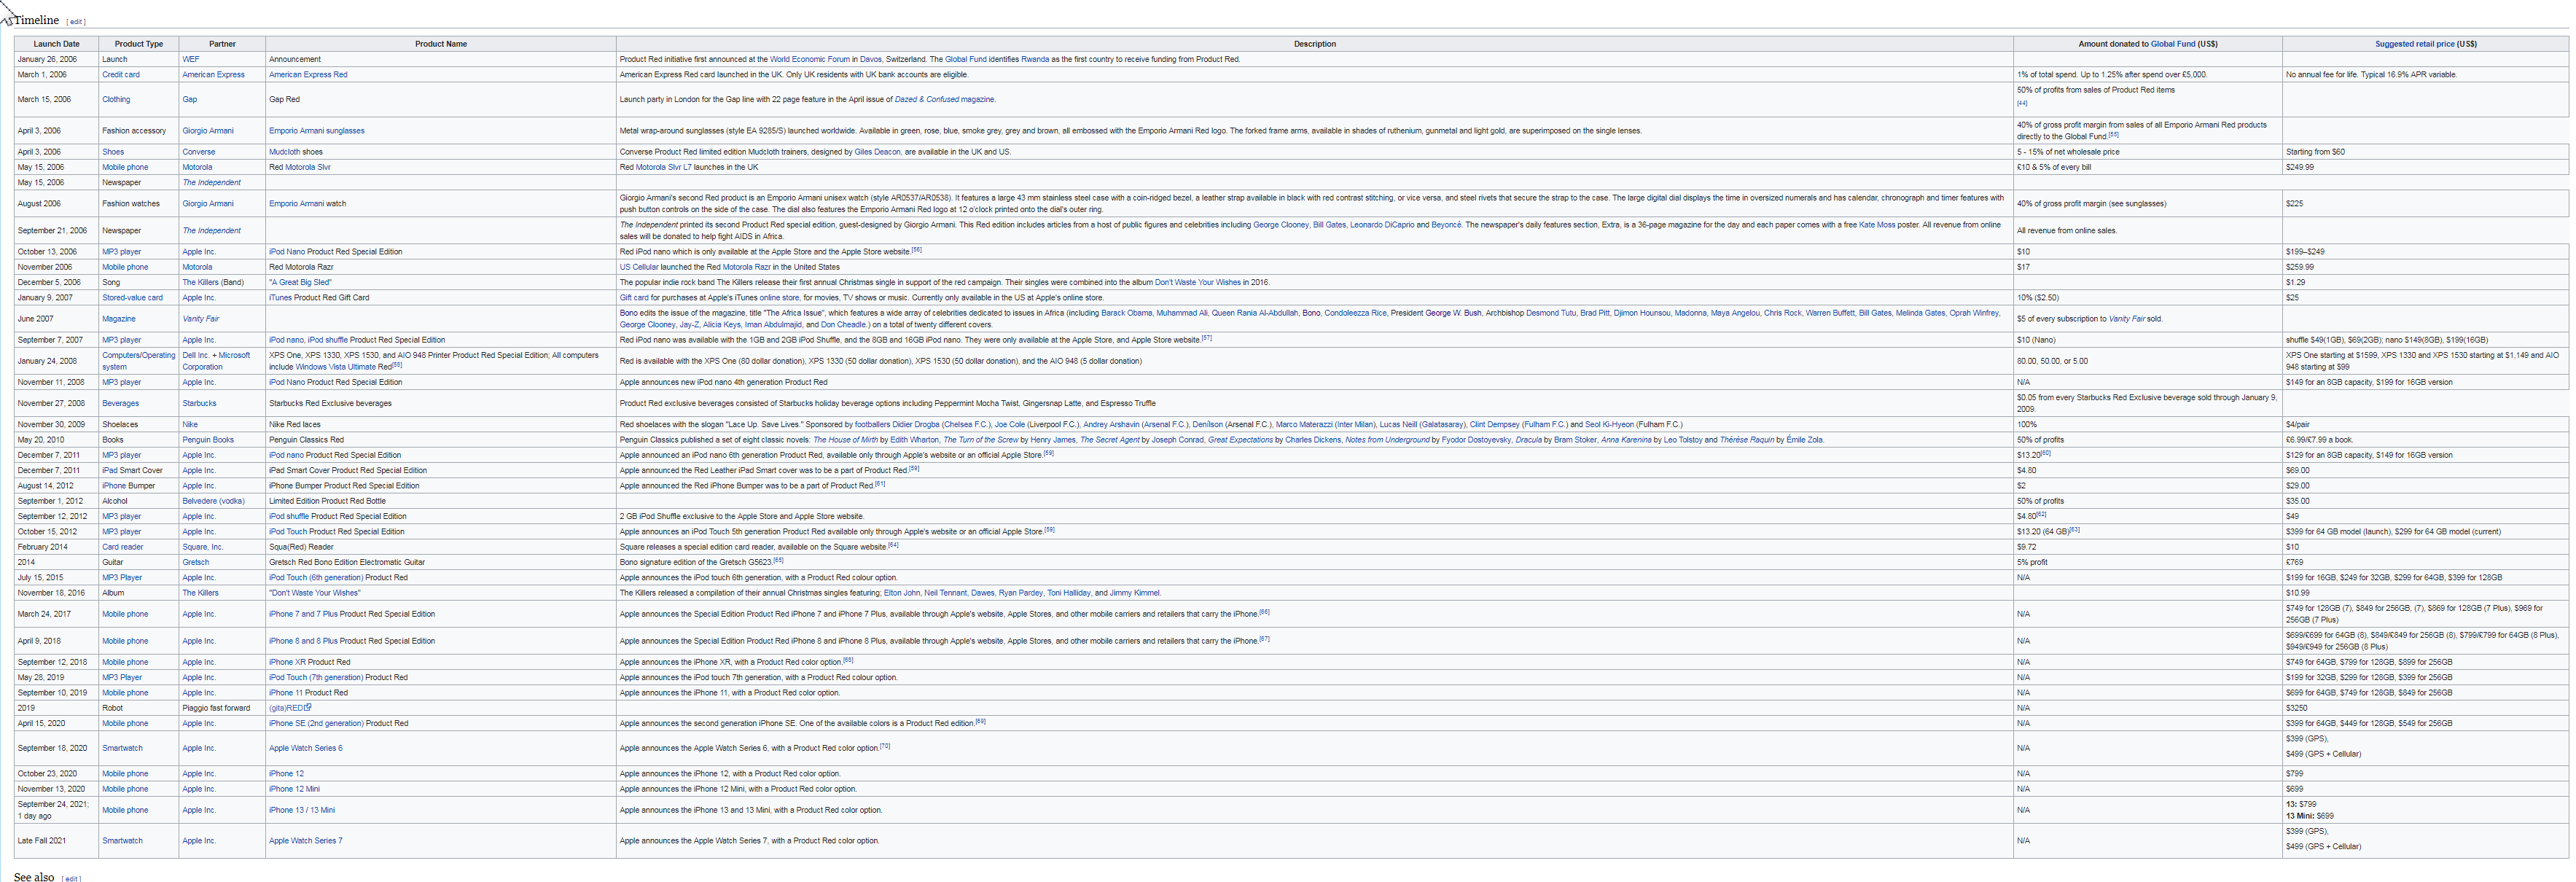Viewport: 2576px width, 882px height.
Task: Open the iPhone 13 / 13 Mini link
Action: click(302, 810)
